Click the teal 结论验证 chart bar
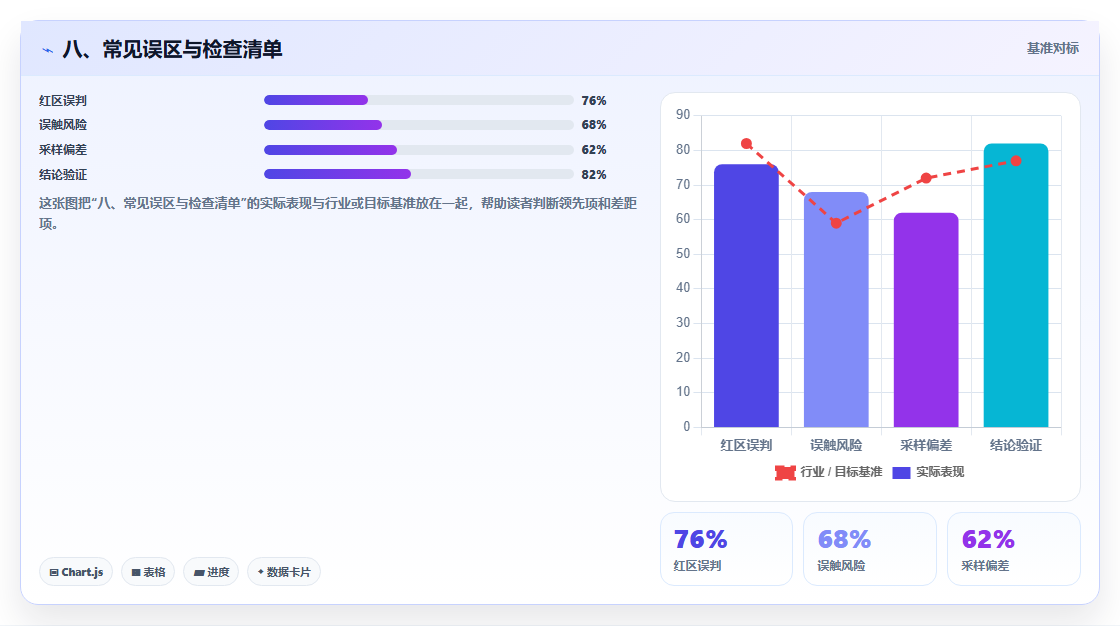 (1016, 285)
